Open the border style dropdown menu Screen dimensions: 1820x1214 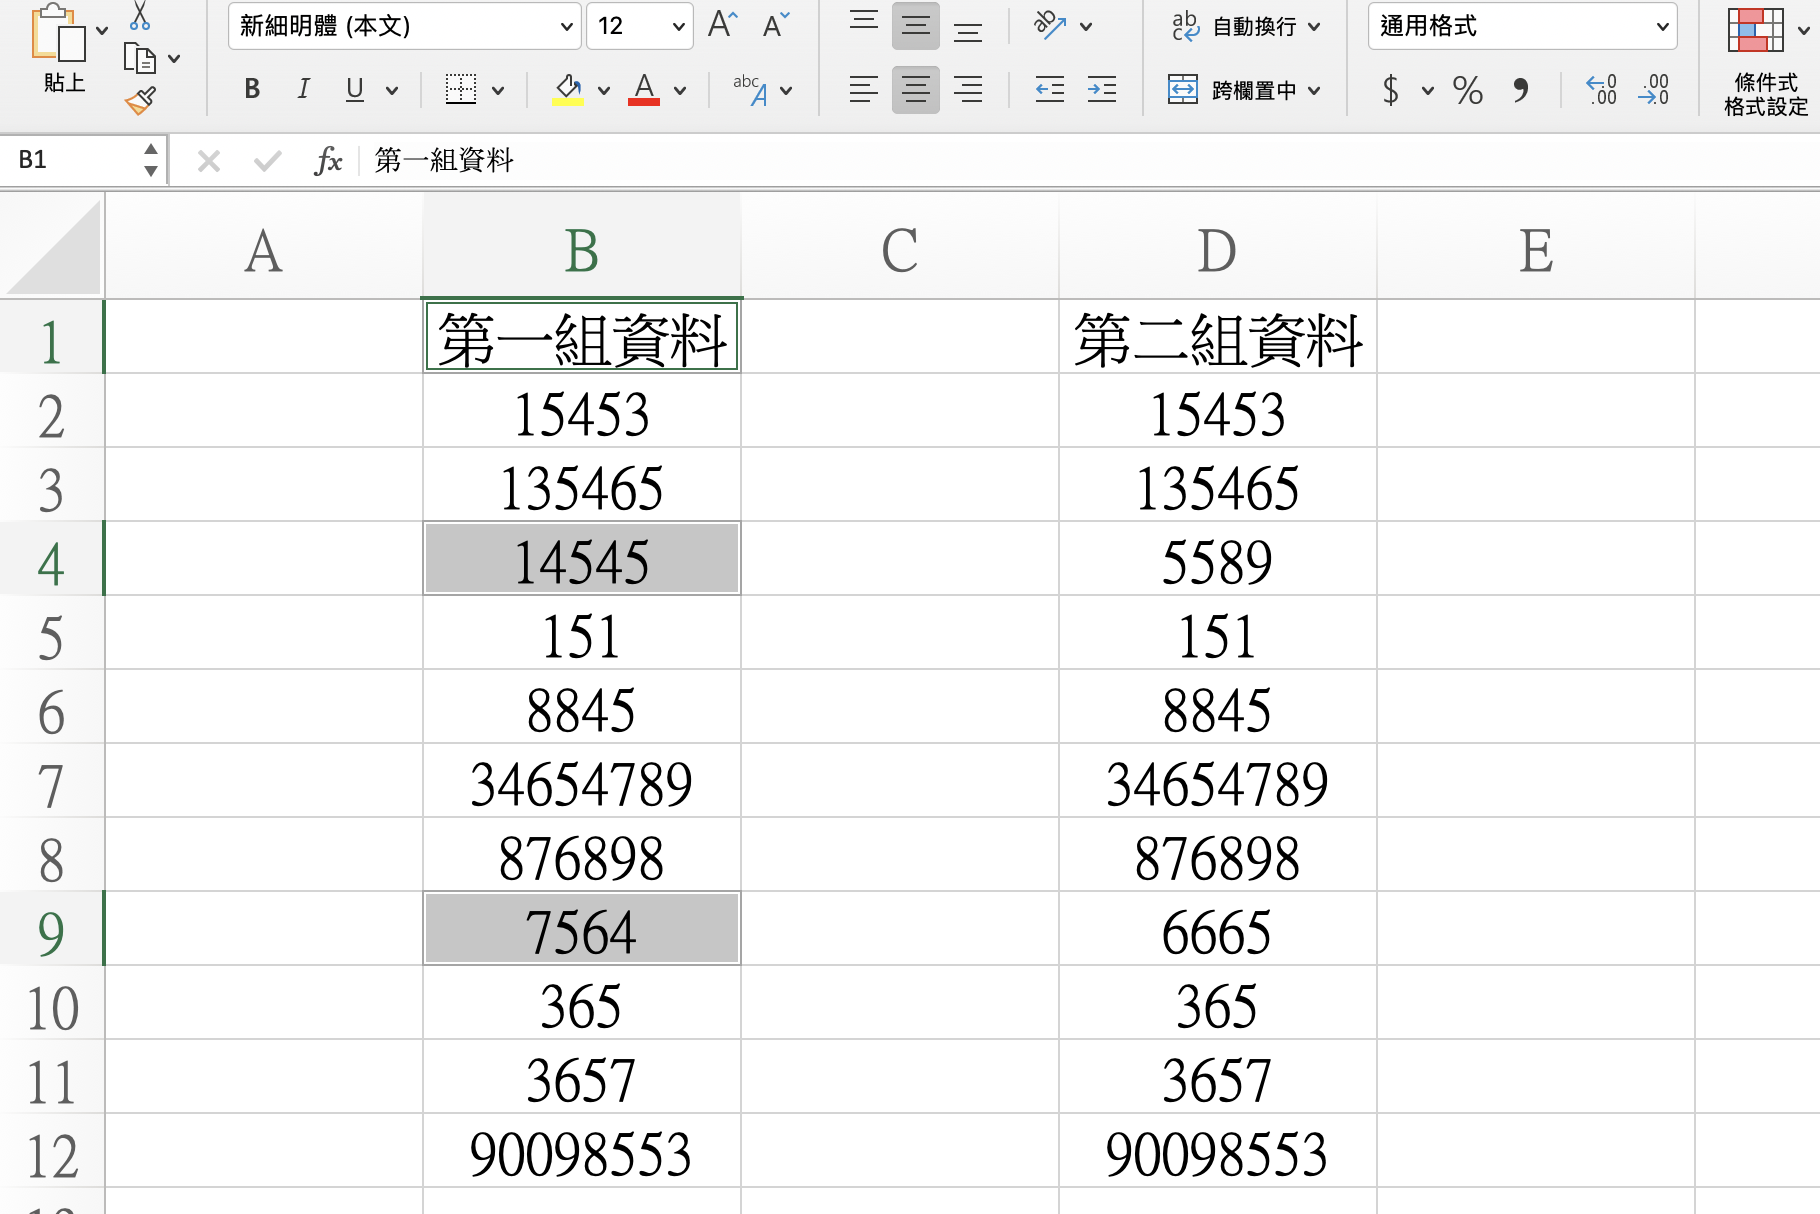496,89
